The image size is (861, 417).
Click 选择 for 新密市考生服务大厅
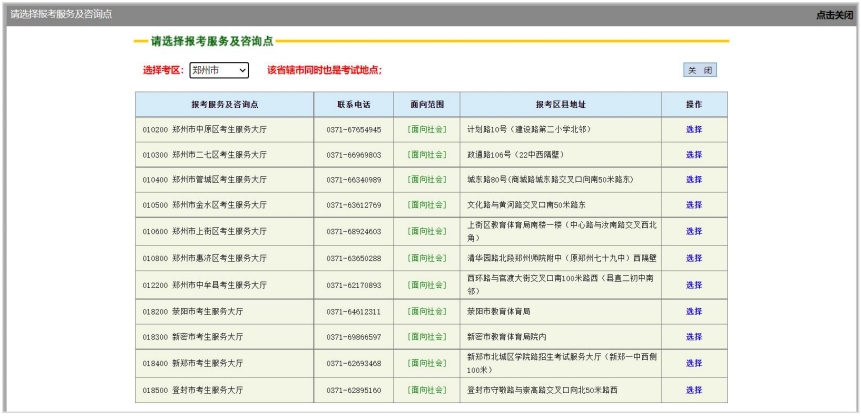point(693,337)
